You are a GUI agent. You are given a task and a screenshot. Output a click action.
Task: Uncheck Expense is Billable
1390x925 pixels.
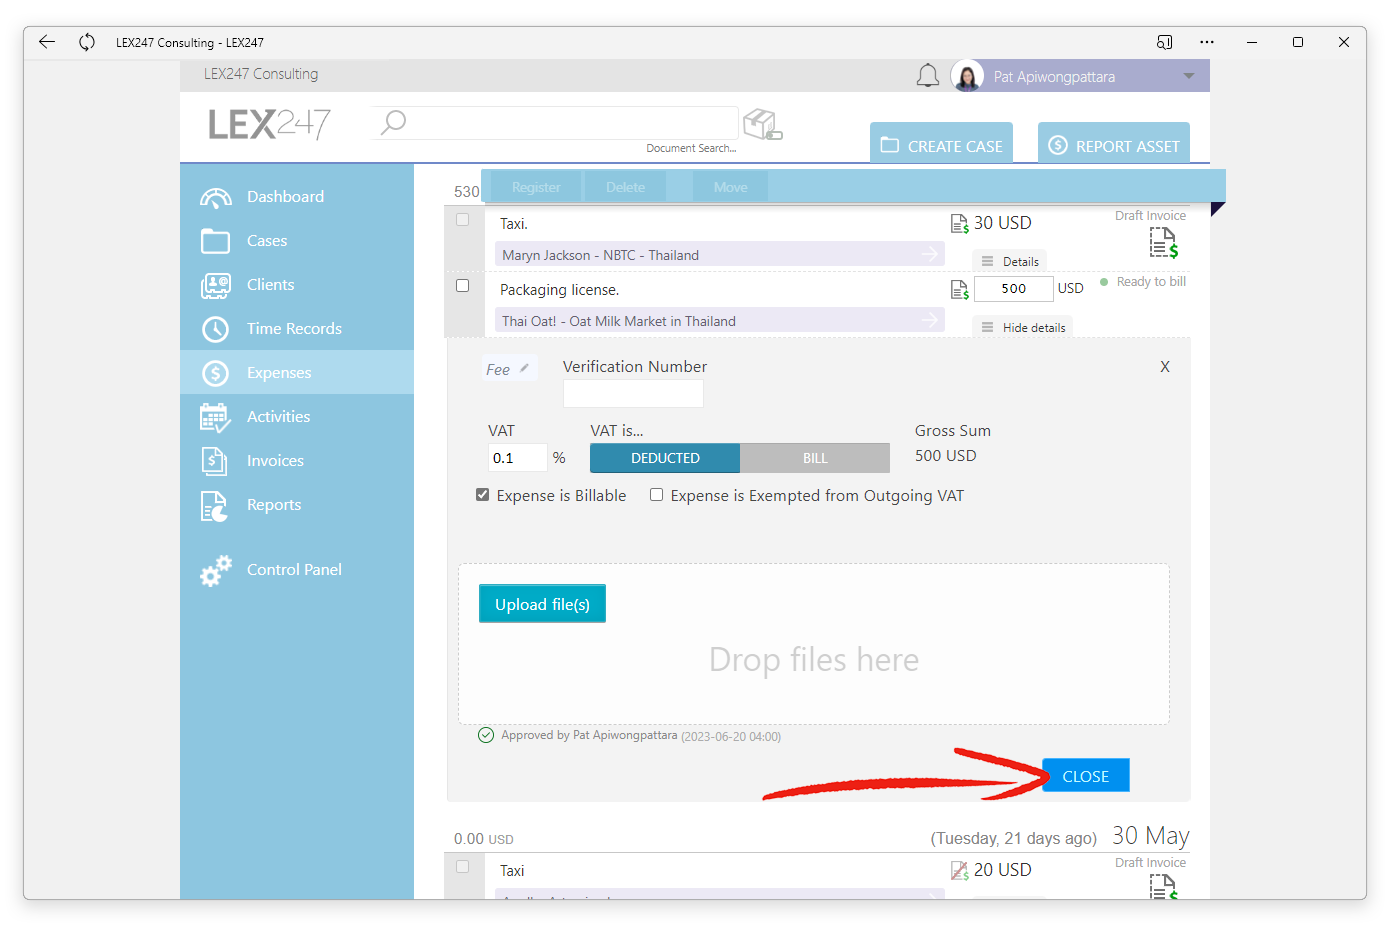pyautogui.click(x=483, y=495)
